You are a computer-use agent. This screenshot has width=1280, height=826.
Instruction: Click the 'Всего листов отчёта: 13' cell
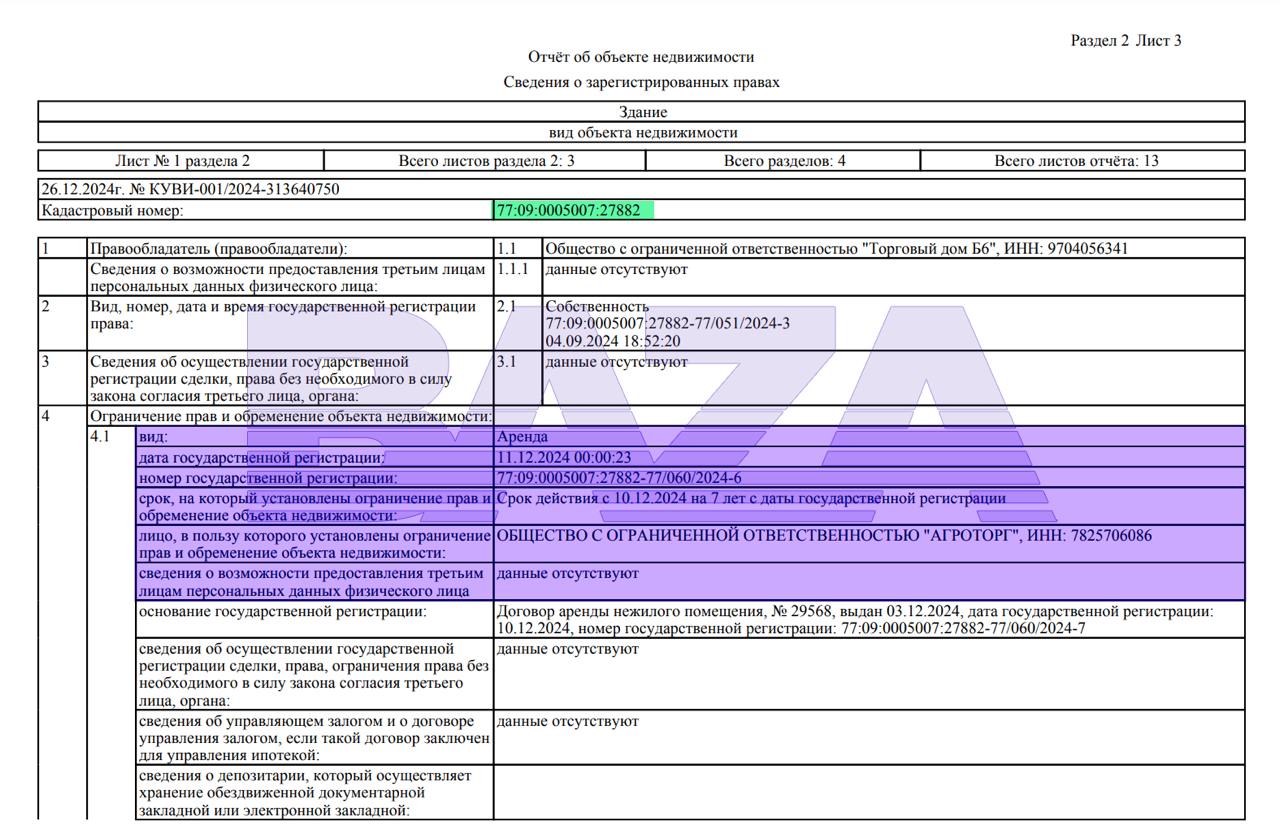[x=1076, y=160]
